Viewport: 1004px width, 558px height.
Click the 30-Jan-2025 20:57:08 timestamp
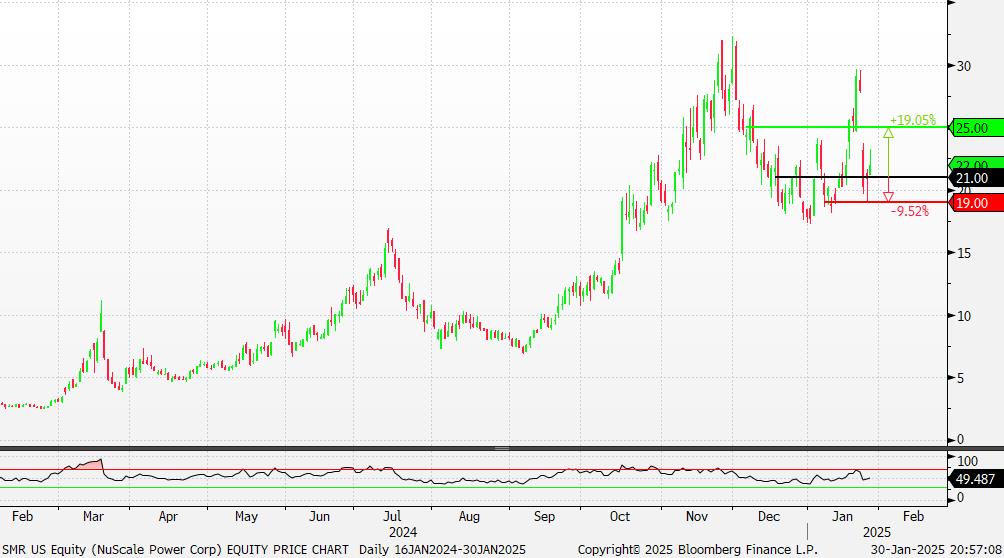936,550
